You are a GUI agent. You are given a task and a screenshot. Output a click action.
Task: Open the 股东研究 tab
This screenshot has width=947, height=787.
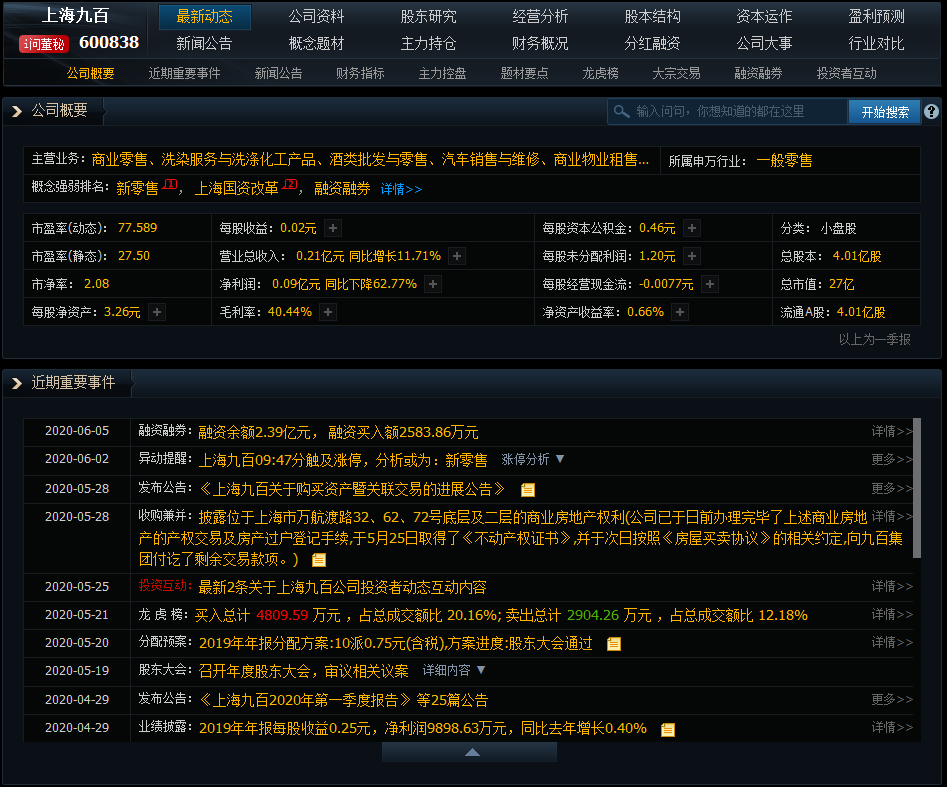[x=428, y=16]
